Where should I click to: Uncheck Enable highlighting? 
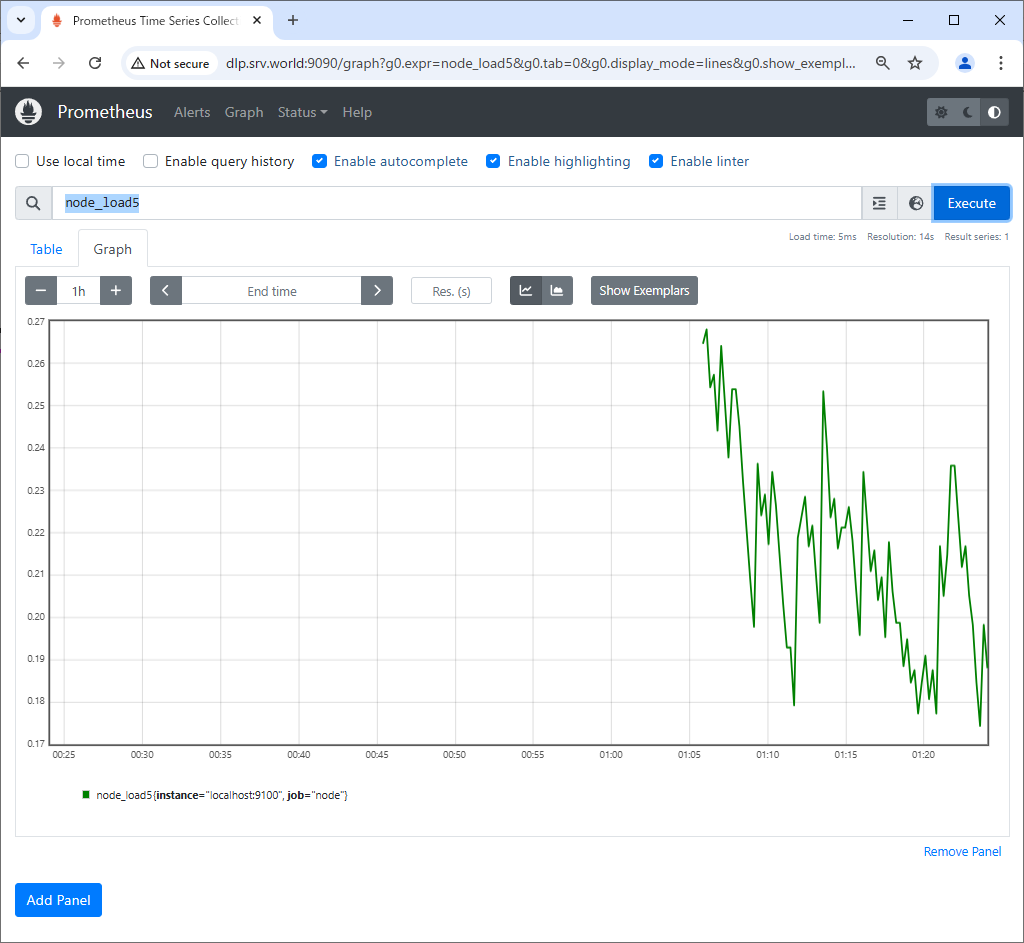(493, 161)
